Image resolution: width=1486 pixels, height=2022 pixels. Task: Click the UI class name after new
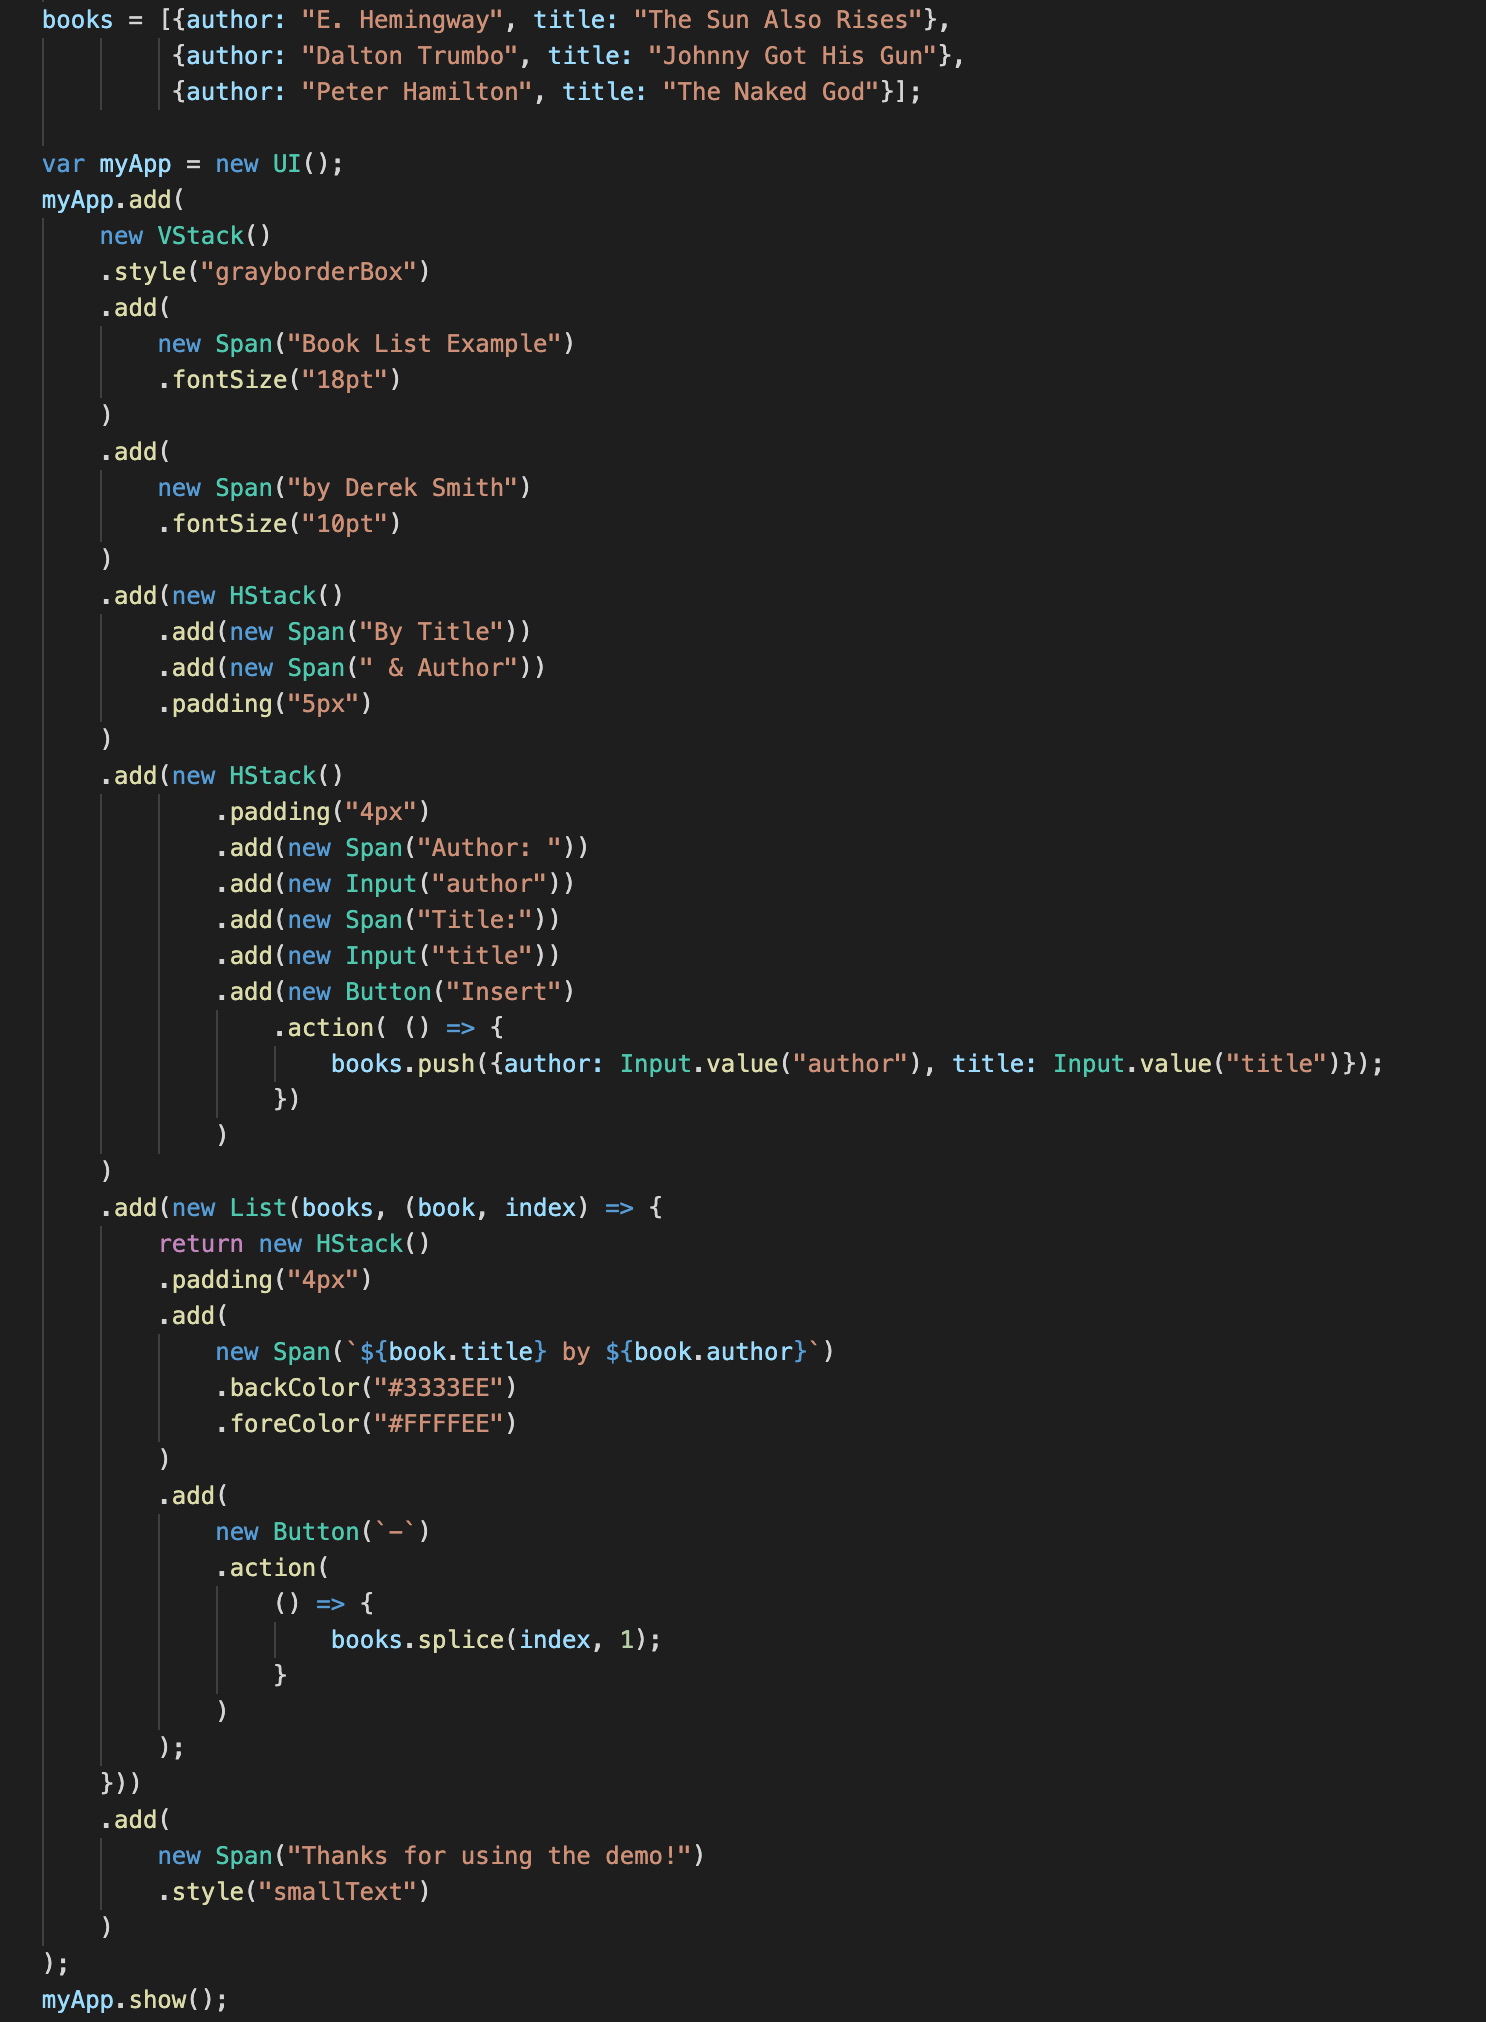pos(287,164)
